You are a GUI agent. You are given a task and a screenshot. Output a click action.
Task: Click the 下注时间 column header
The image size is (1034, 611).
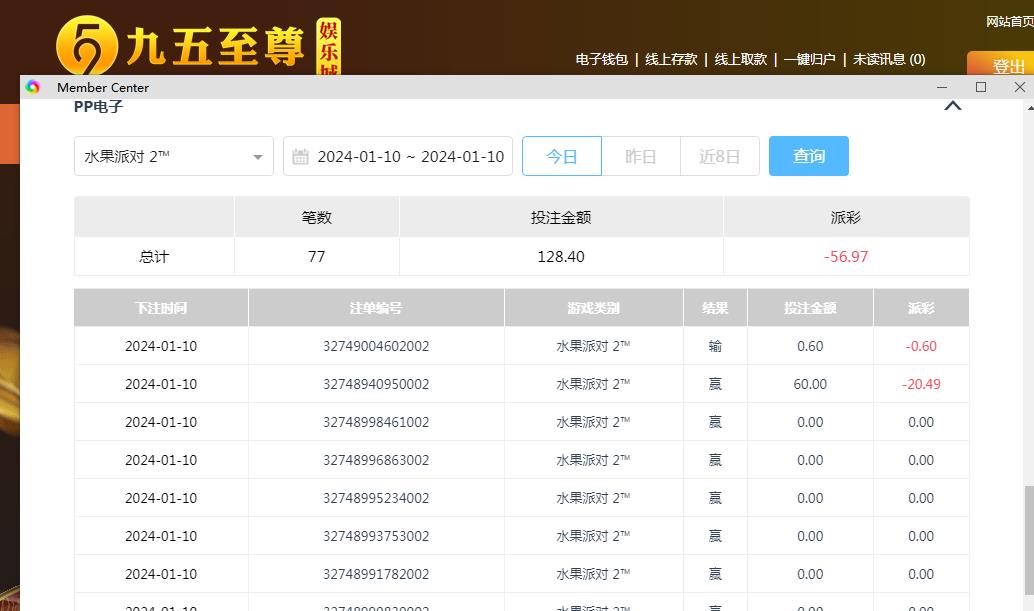point(161,308)
